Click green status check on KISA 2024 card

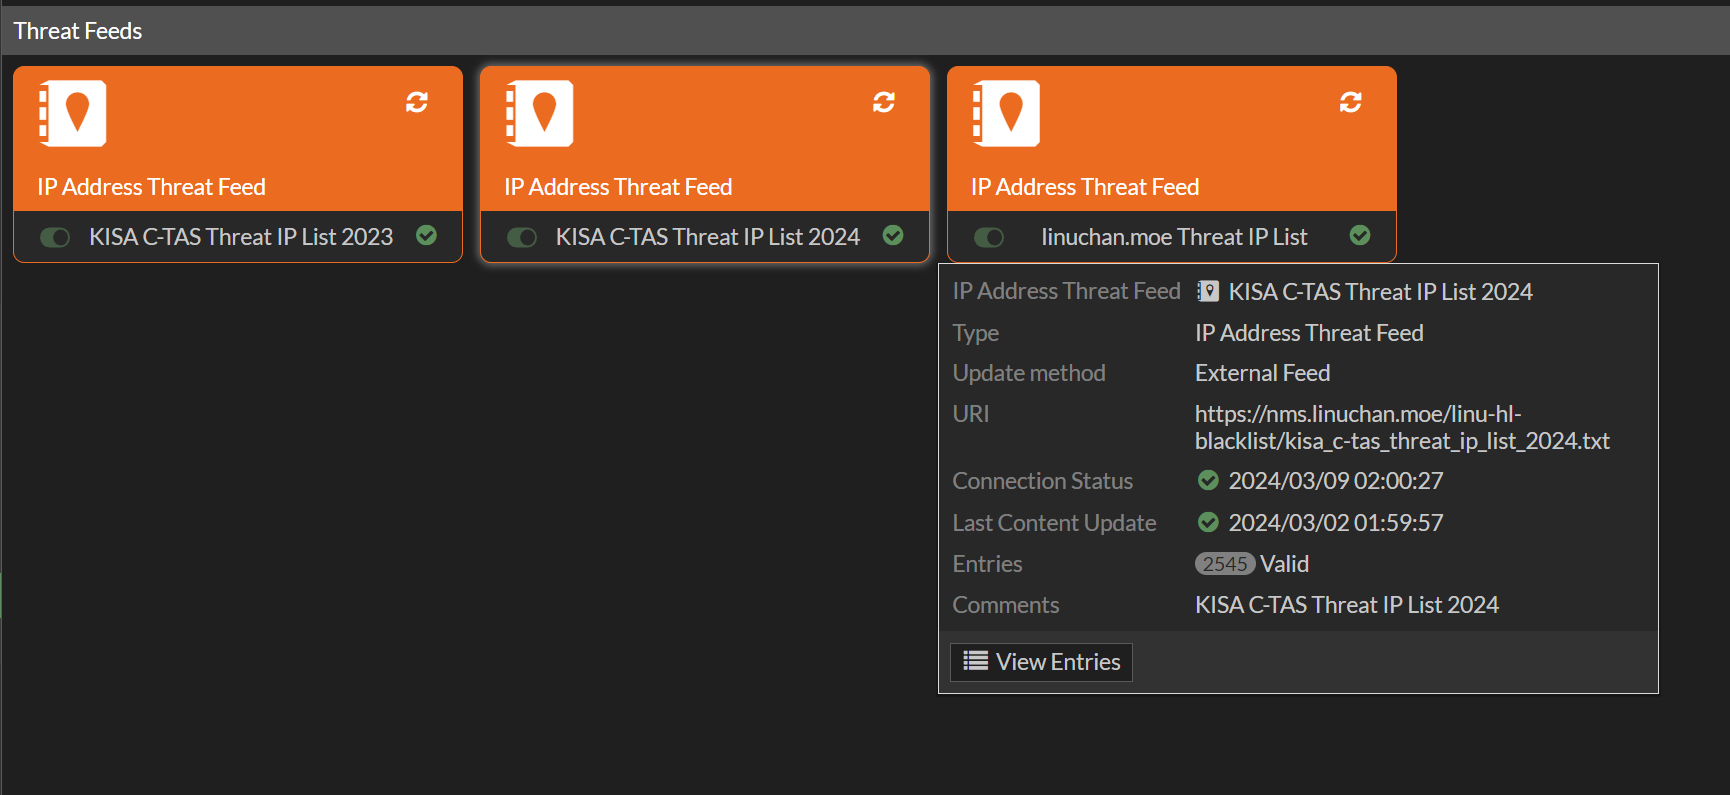click(893, 235)
